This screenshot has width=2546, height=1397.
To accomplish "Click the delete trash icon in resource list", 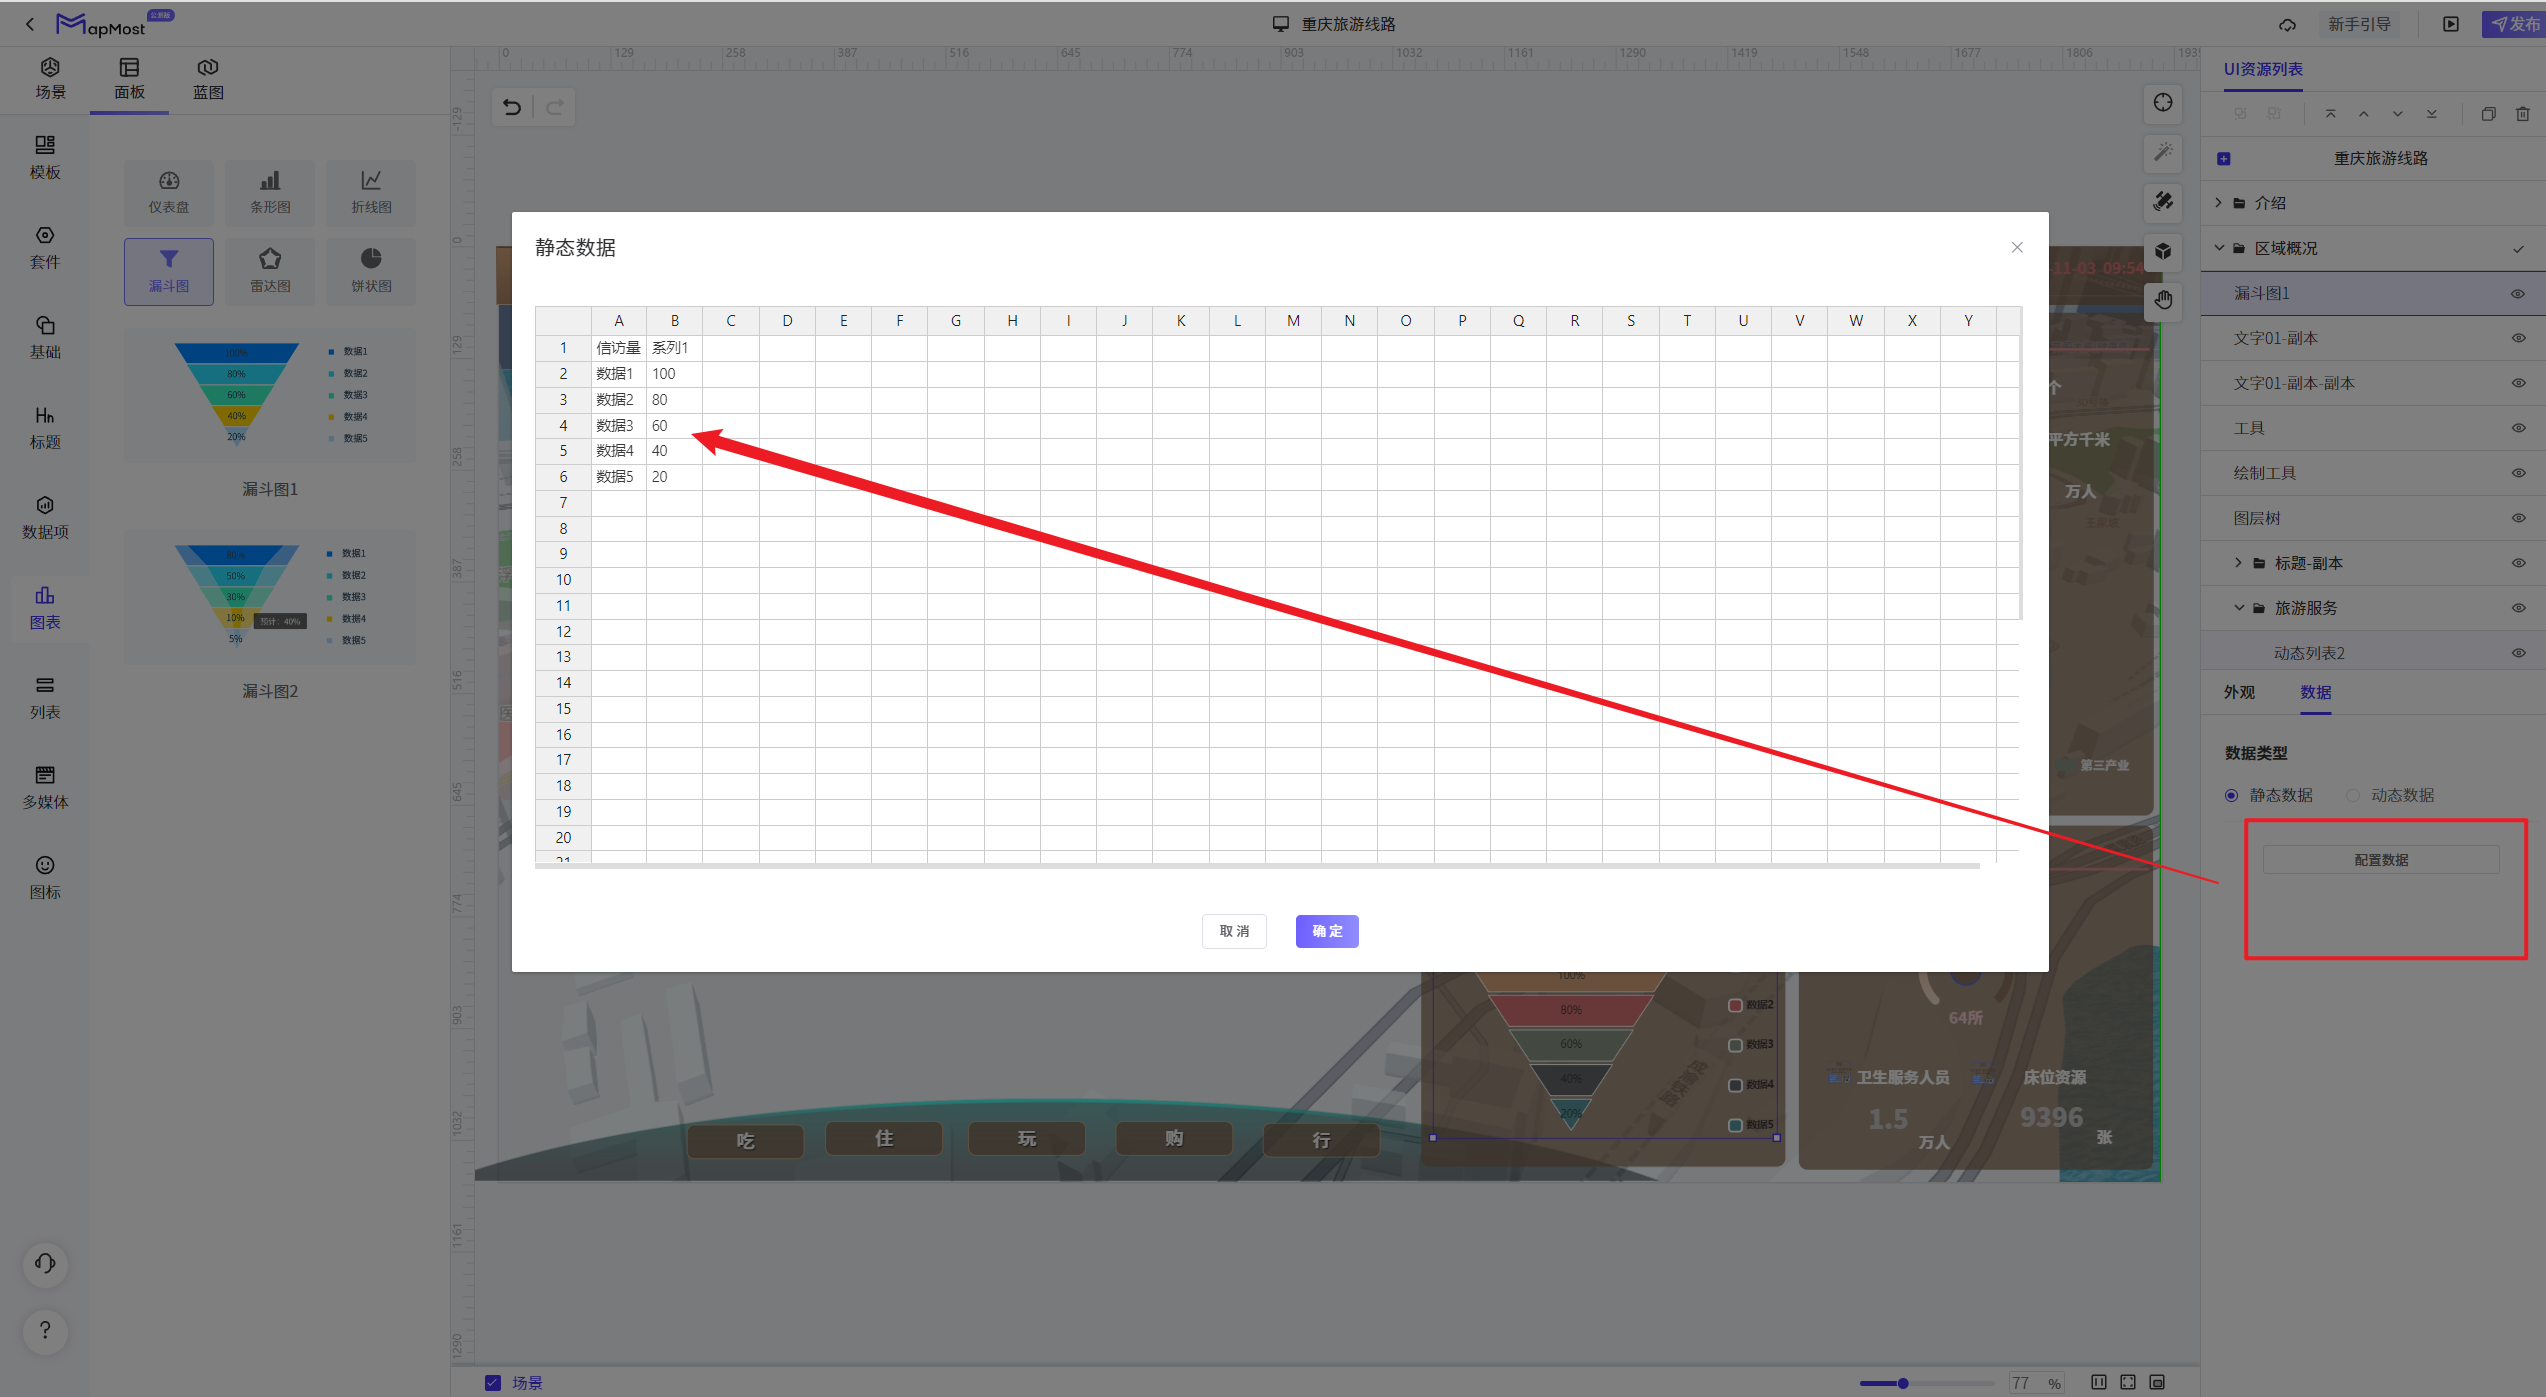I will (x=2523, y=114).
